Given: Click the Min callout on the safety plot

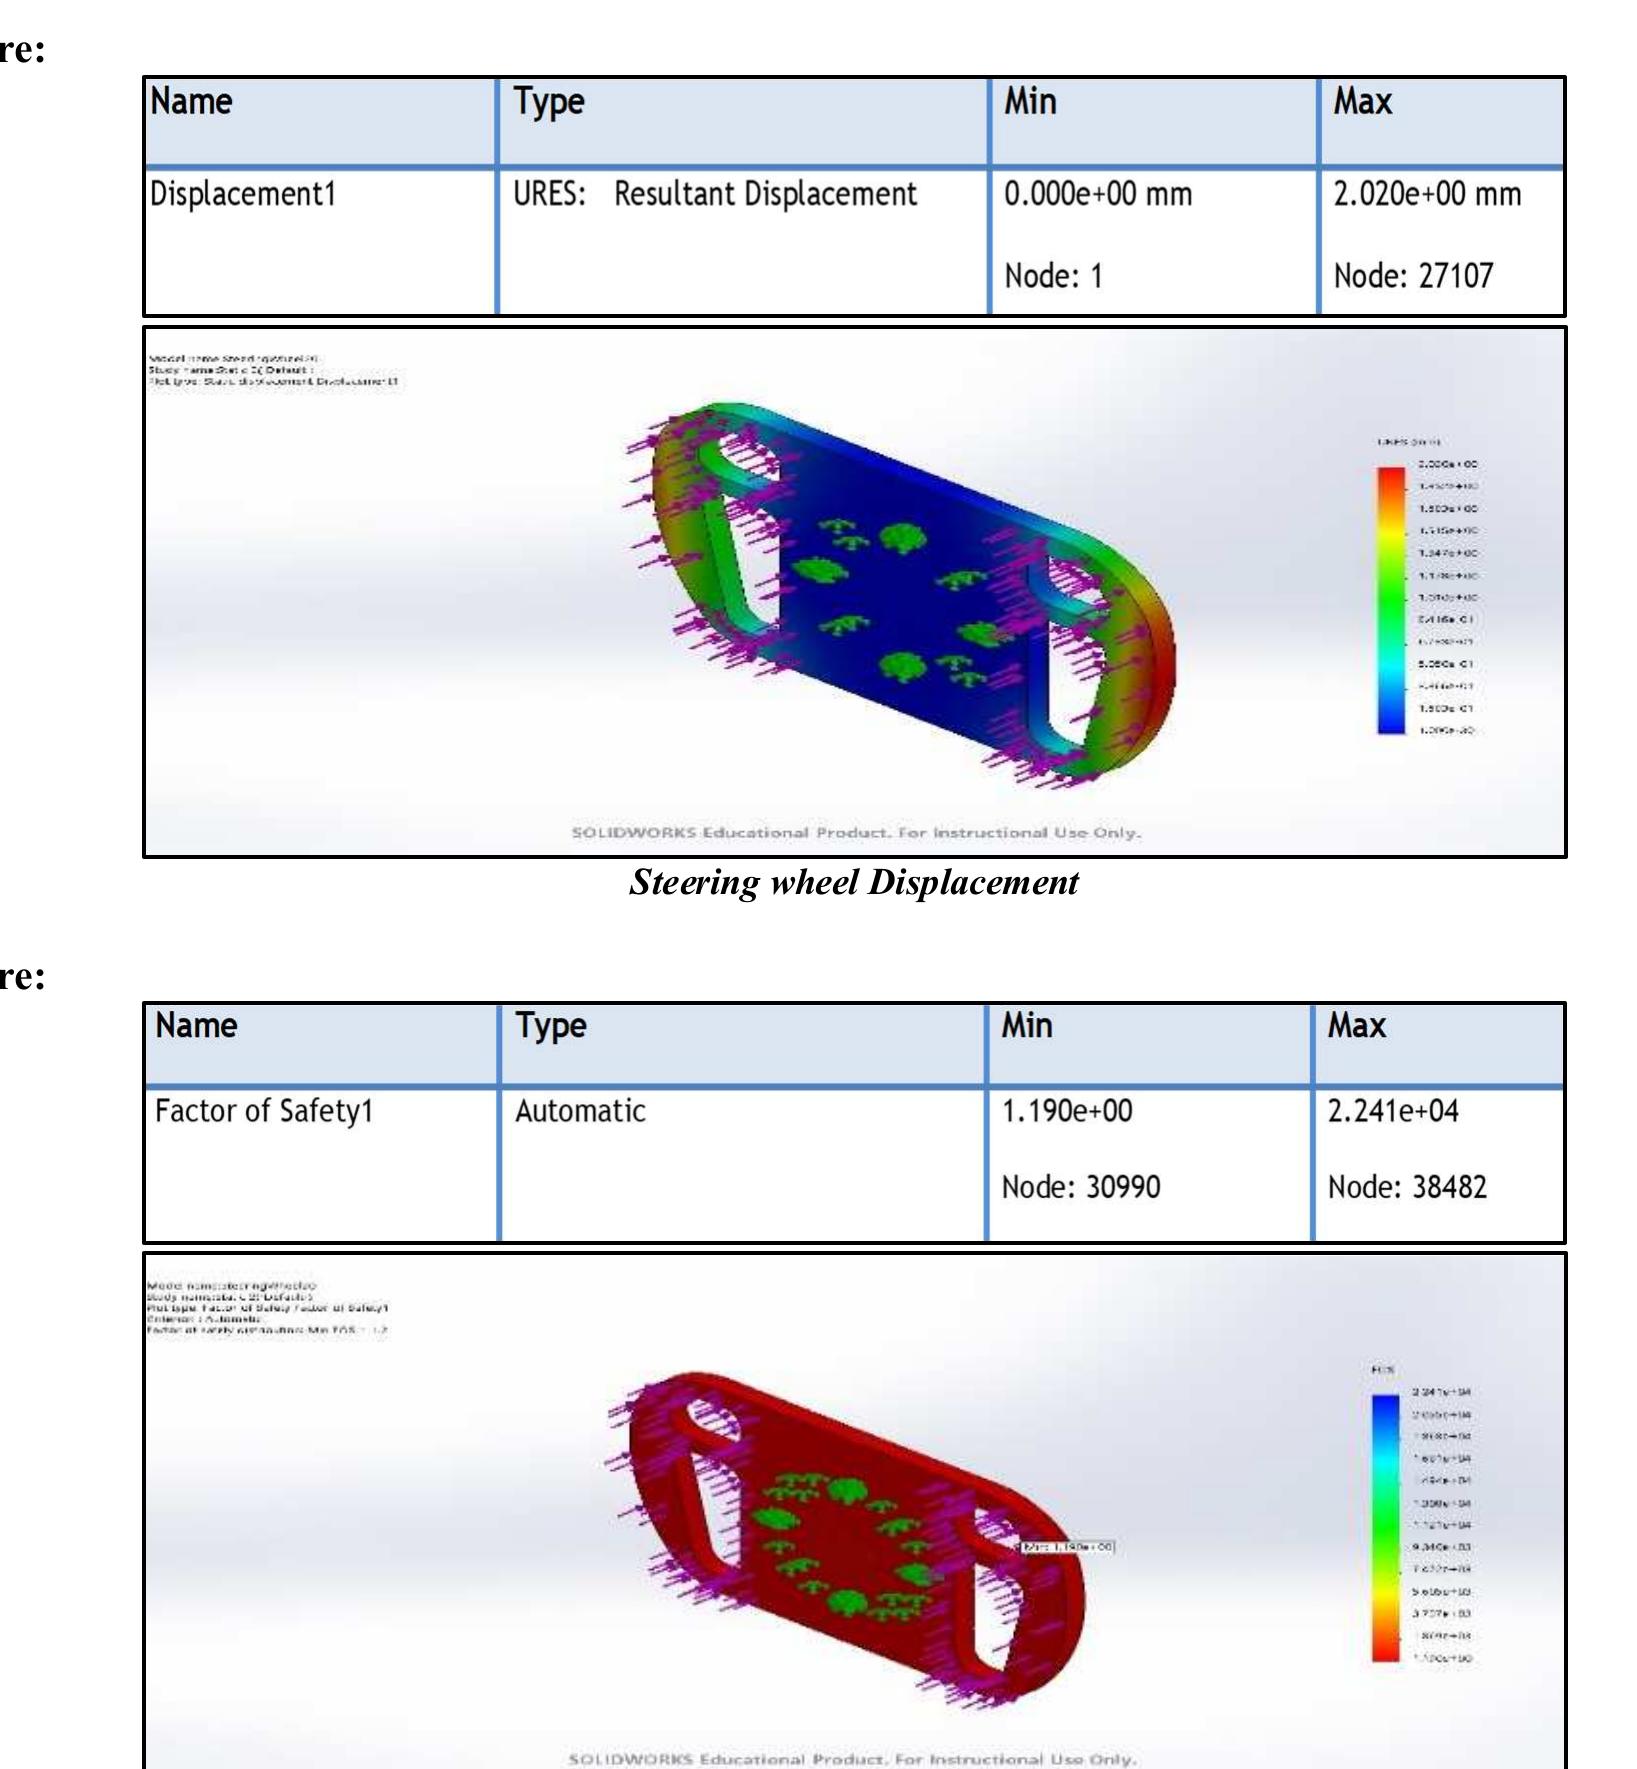Looking at the screenshot, I should click(x=1066, y=1547).
